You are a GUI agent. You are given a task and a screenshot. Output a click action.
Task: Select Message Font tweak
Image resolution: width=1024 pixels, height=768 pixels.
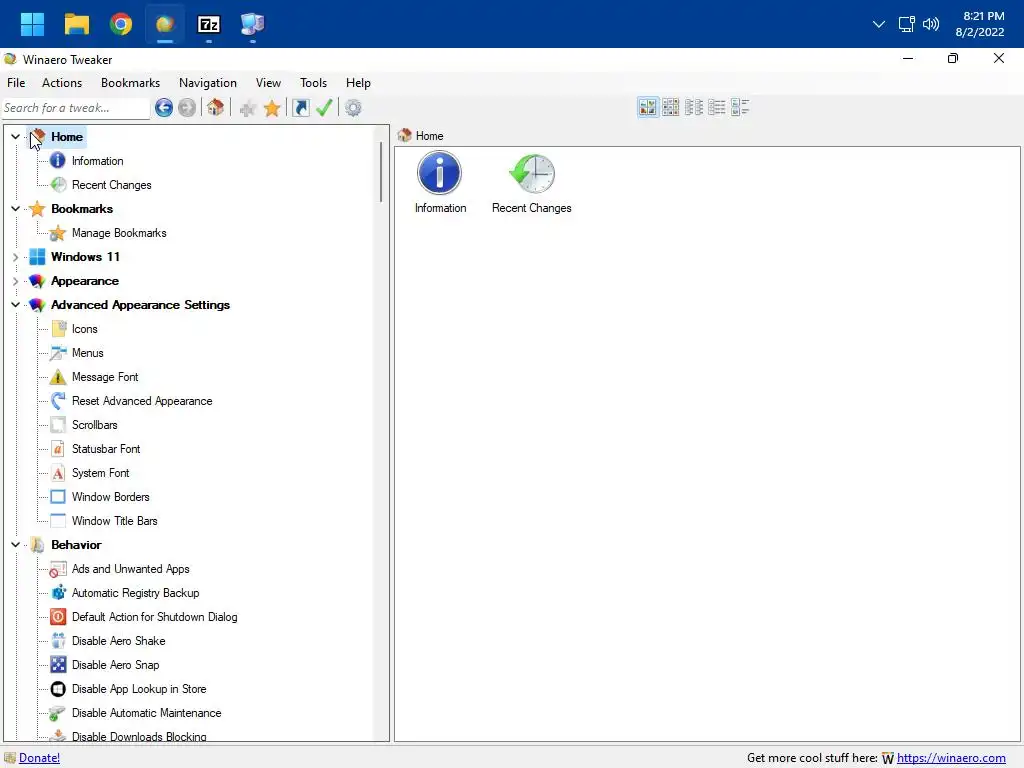[x=104, y=377]
